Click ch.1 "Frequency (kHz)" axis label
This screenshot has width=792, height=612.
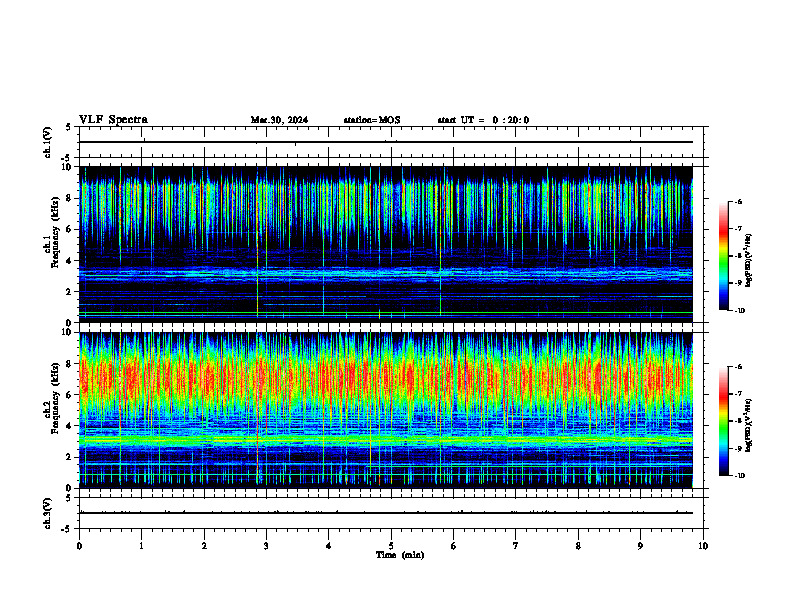click(55, 233)
